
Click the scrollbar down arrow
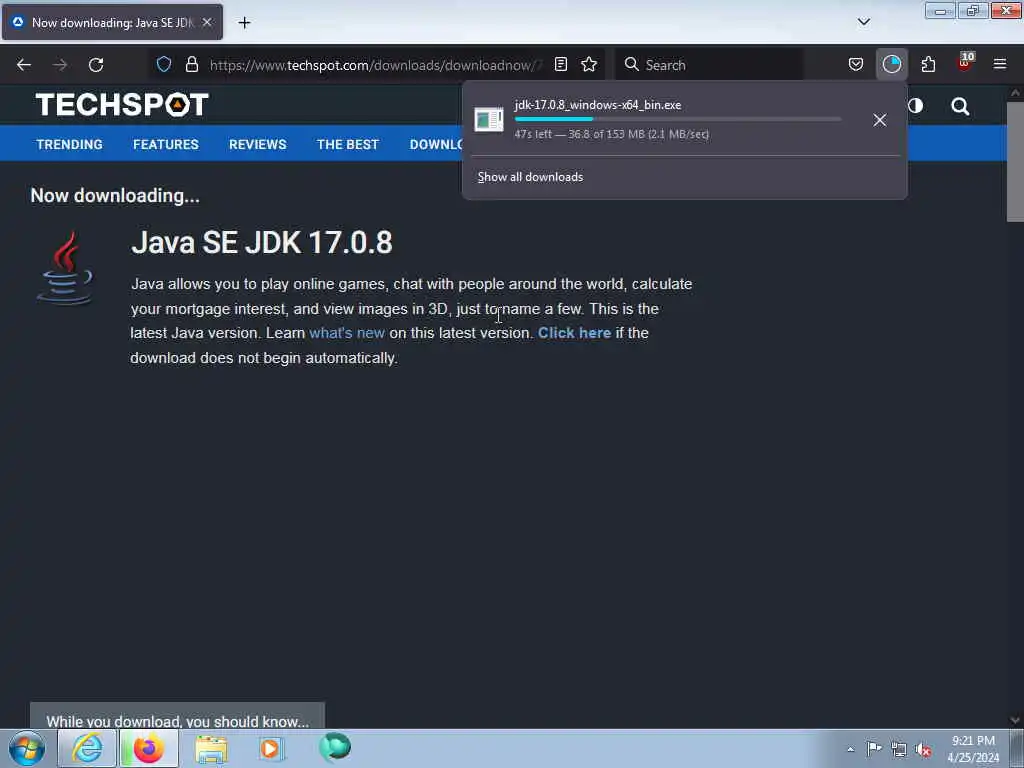coord(1015,720)
